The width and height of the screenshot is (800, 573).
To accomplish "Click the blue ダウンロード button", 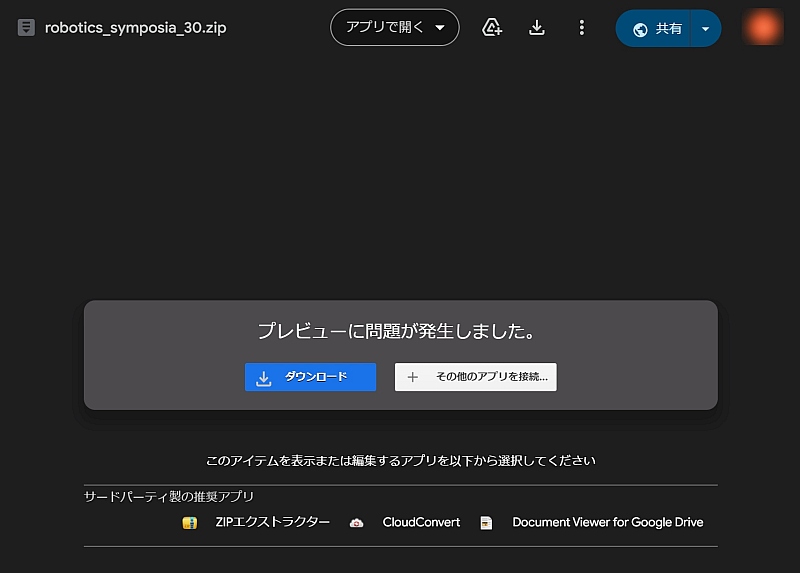I will (x=310, y=377).
